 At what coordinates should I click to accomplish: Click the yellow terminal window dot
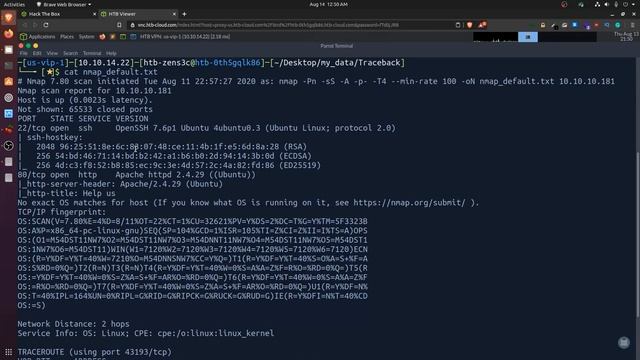[x=36, y=46]
